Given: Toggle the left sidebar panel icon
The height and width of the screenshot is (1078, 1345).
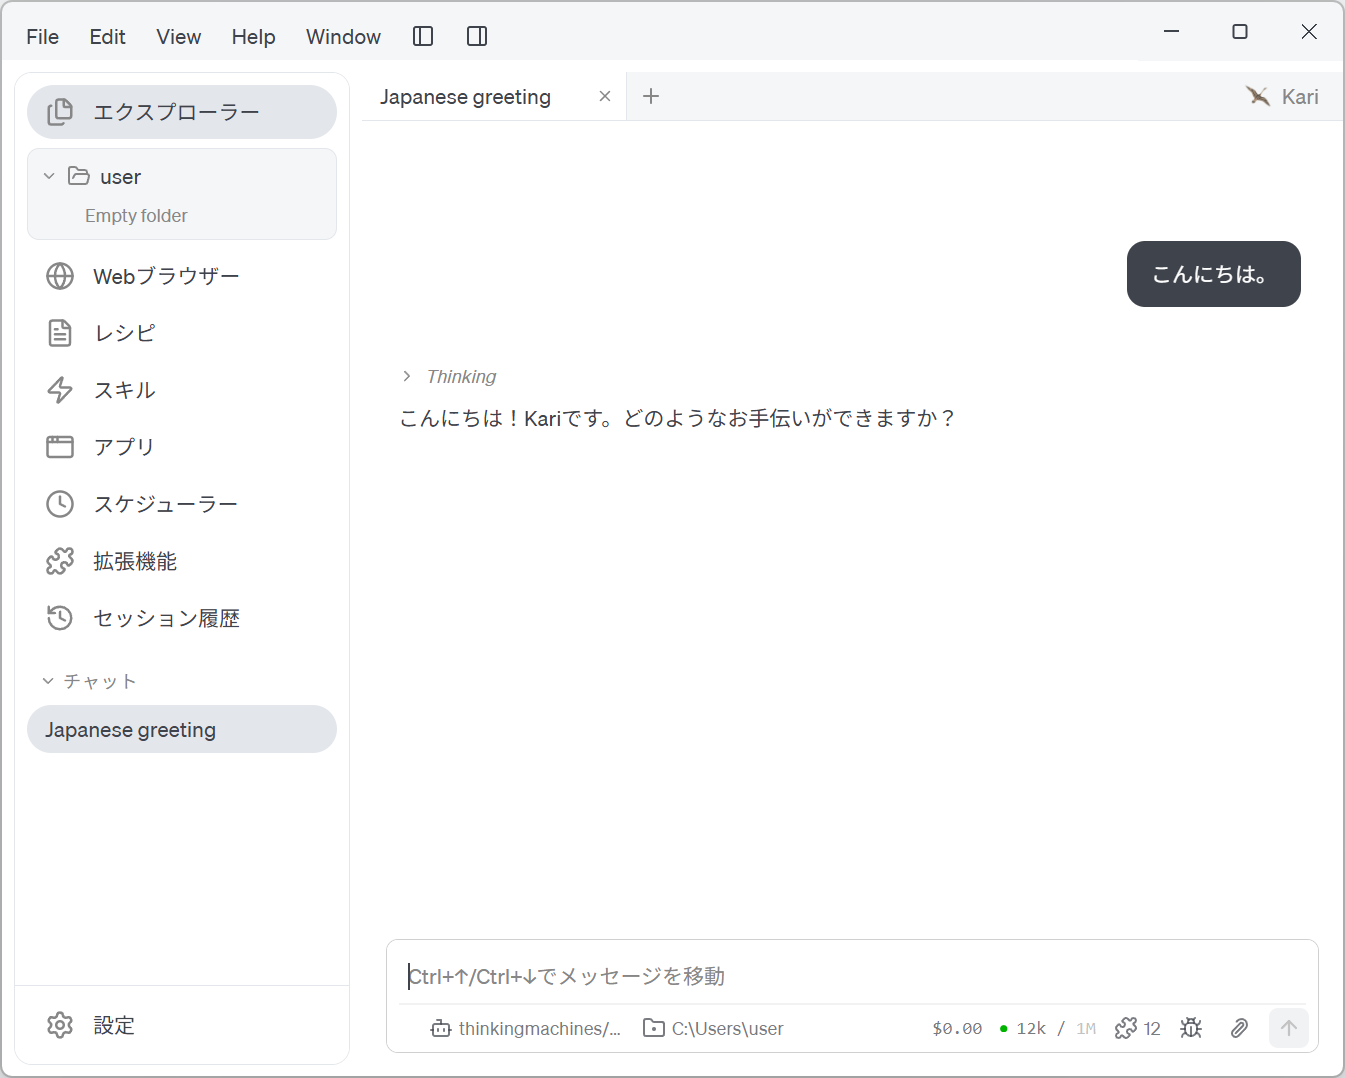Looking at the screenshot, I should [423, 37].
